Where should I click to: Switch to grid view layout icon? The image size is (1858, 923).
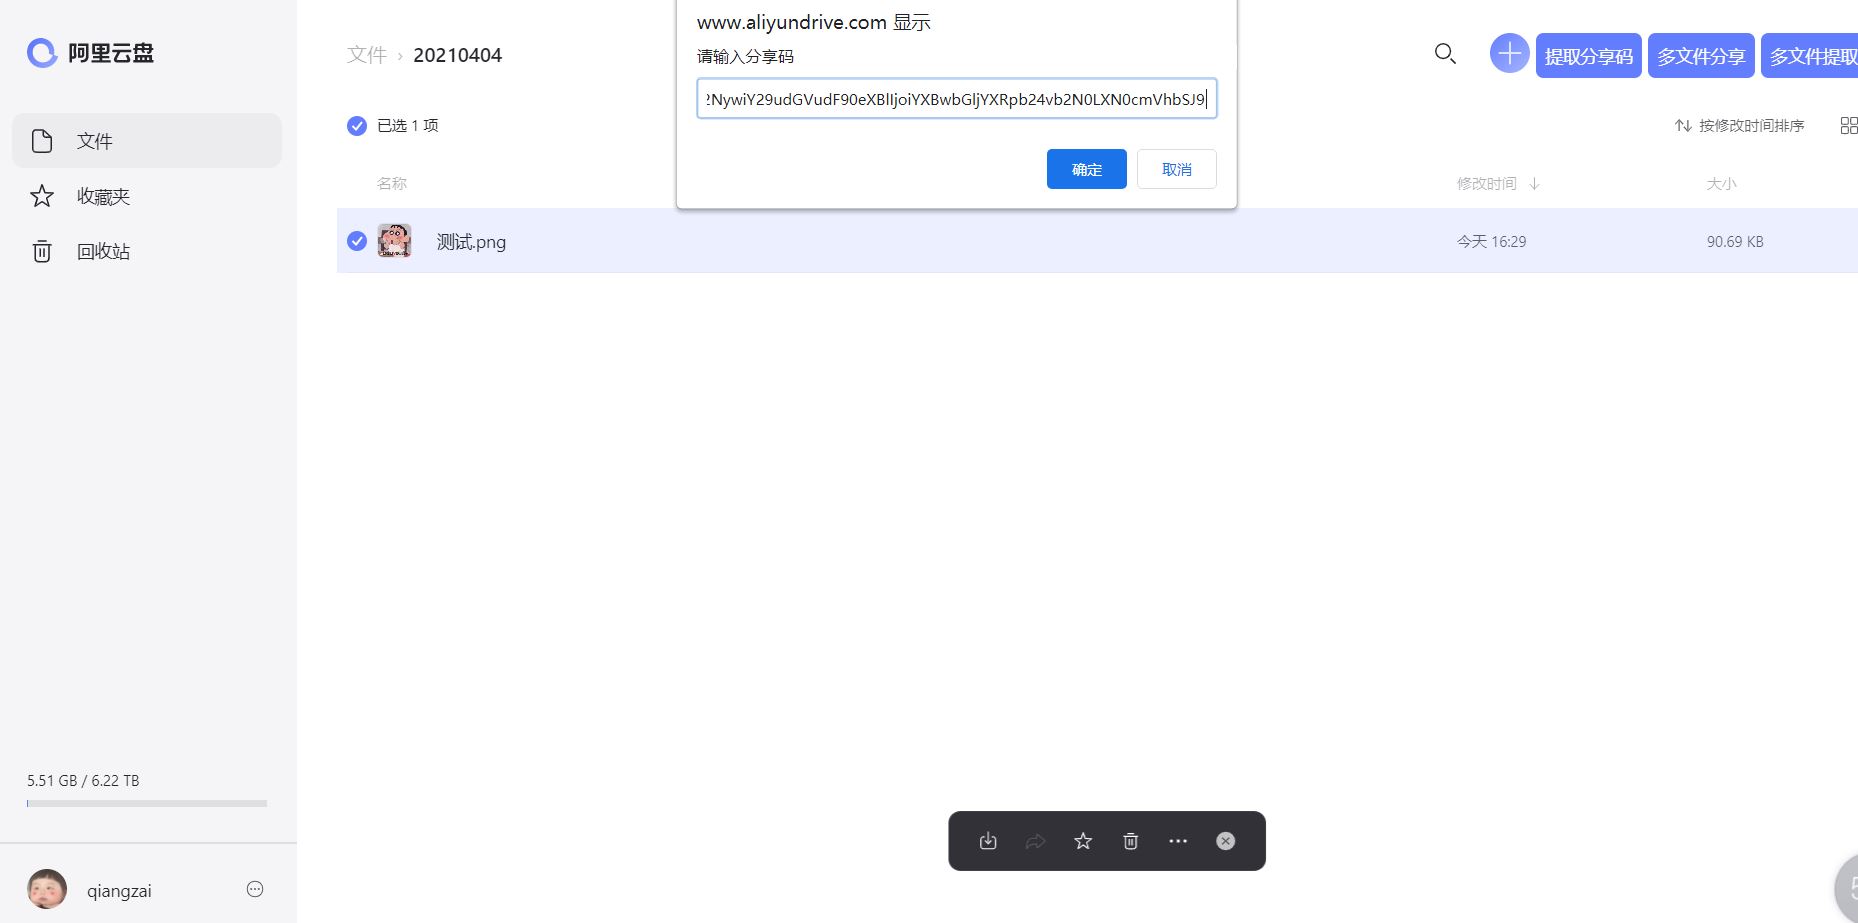tap(1848, 125)
